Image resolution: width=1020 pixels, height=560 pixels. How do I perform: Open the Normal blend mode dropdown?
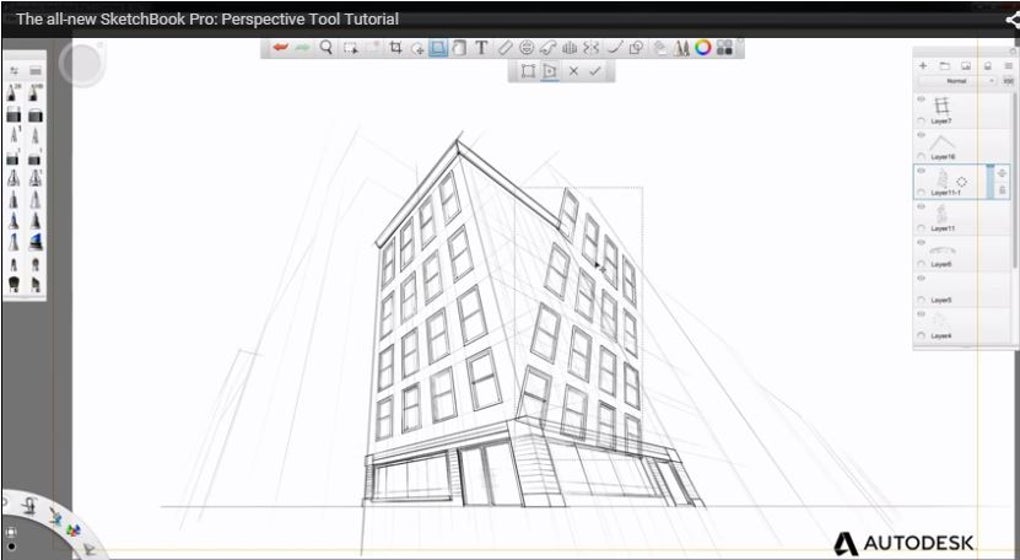(x=957, y=81)
